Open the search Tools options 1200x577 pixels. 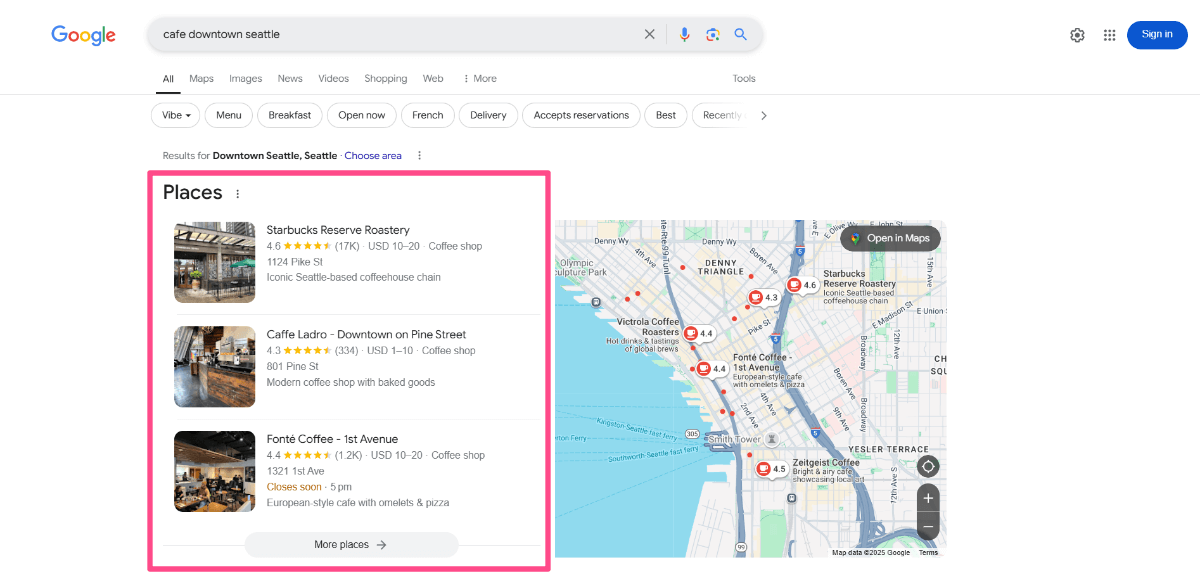pyautogui.click(x=744, y=79)
